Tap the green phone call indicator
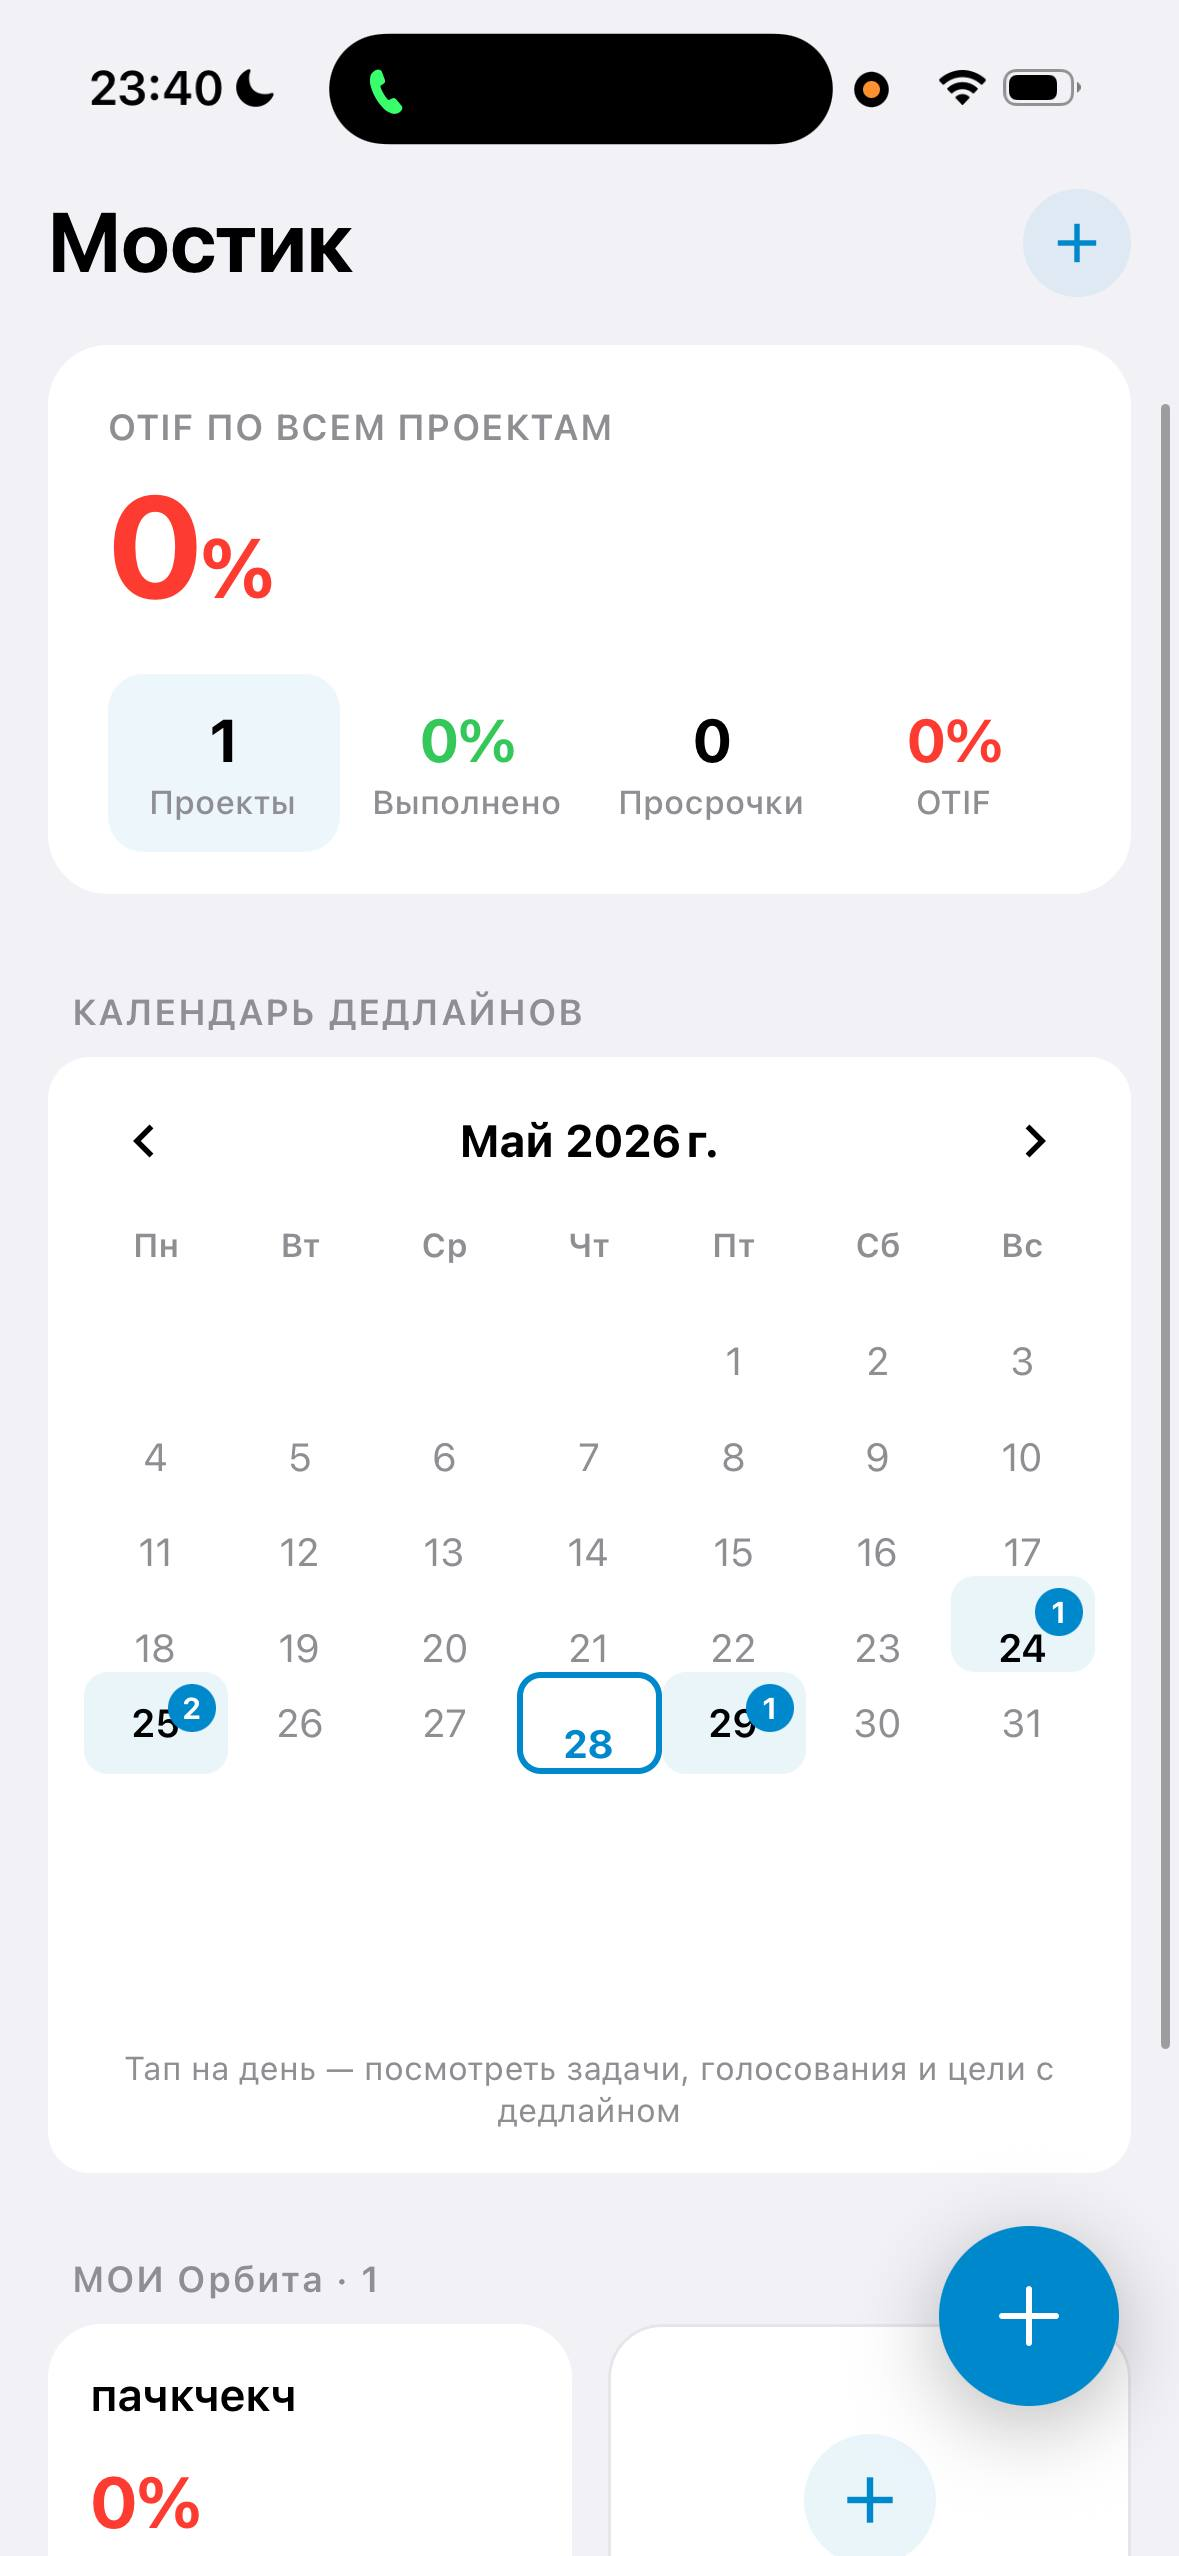The image size is (1179, 2556). click(385, 91)
